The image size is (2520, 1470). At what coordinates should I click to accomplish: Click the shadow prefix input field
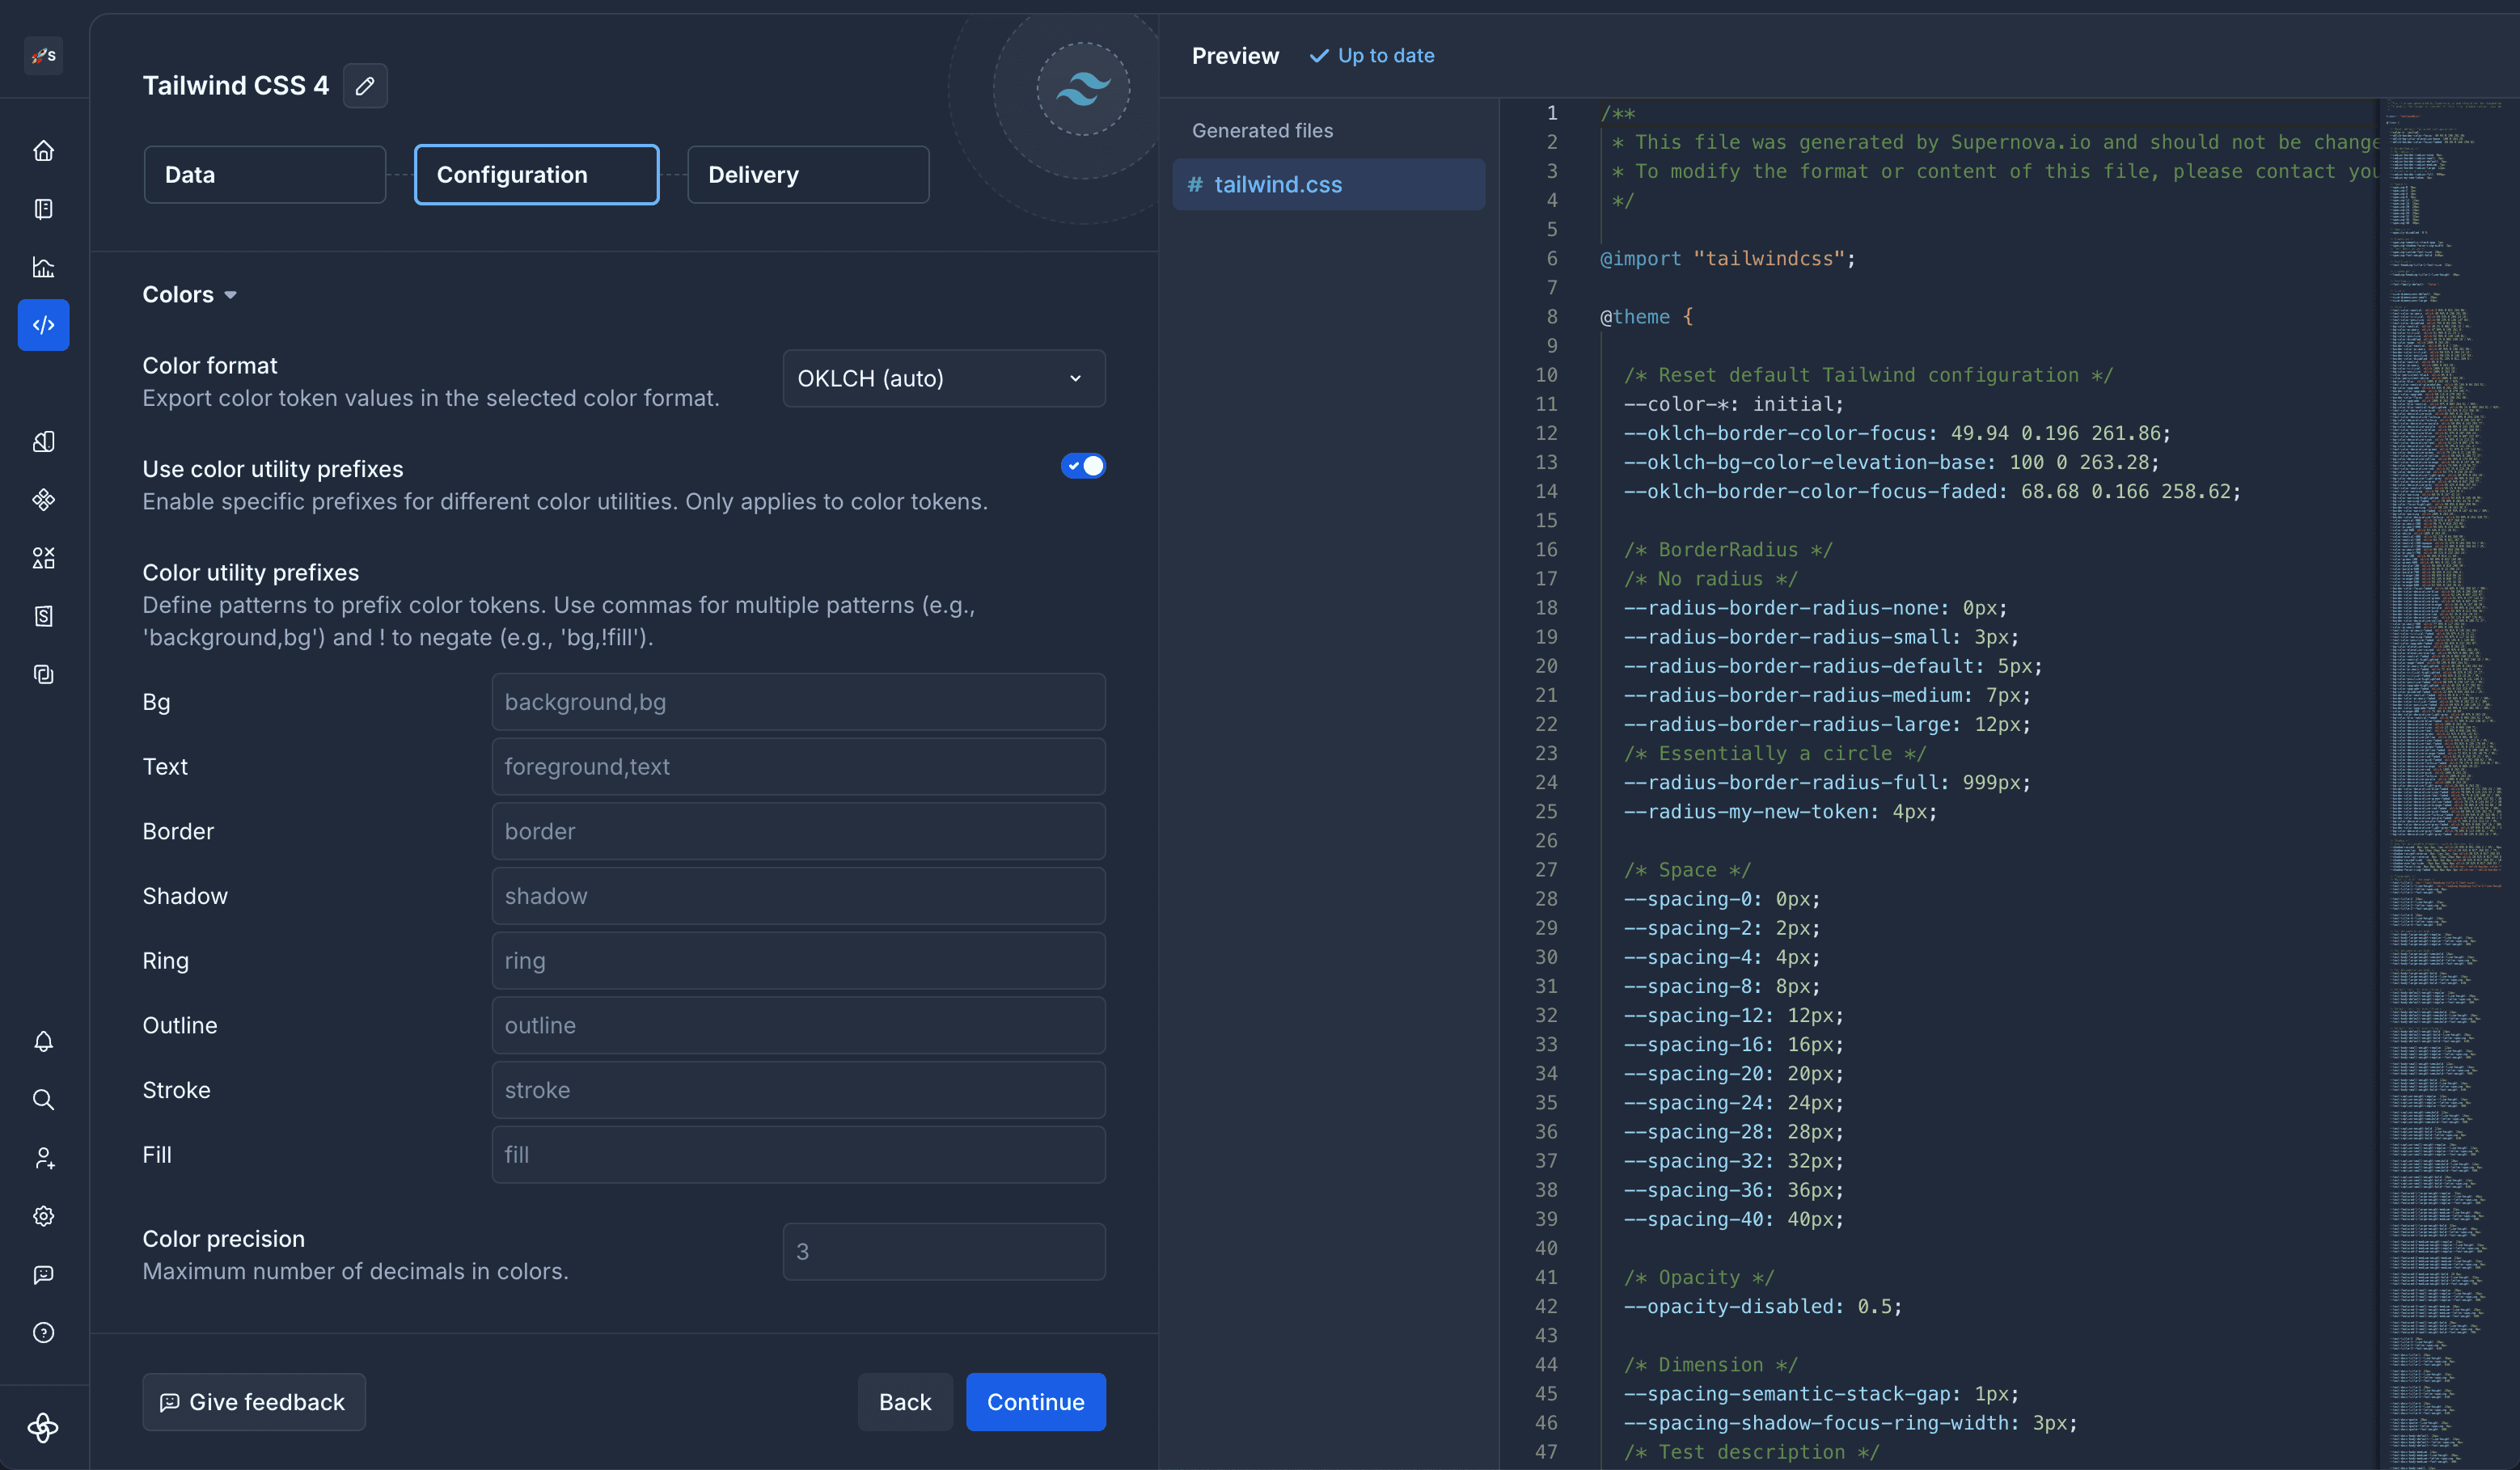pos(797,896)
